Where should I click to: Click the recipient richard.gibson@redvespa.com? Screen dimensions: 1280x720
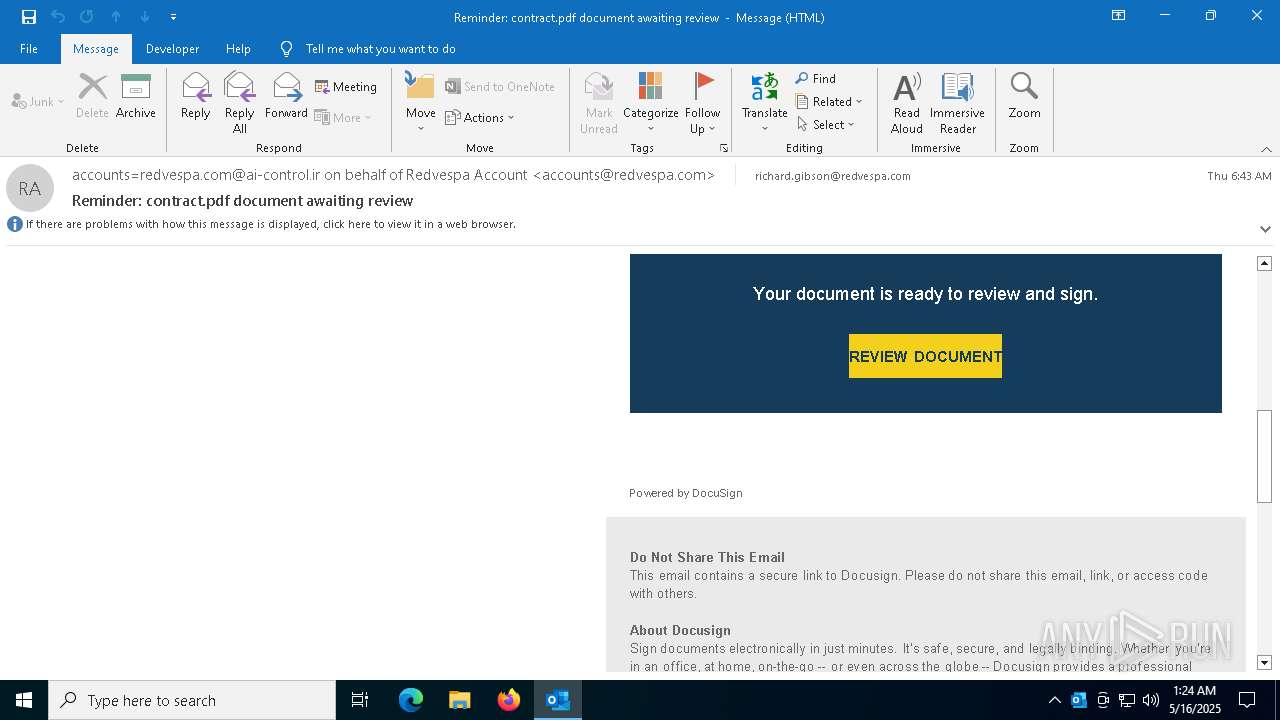pyautogui.click(x=833, y=175)
